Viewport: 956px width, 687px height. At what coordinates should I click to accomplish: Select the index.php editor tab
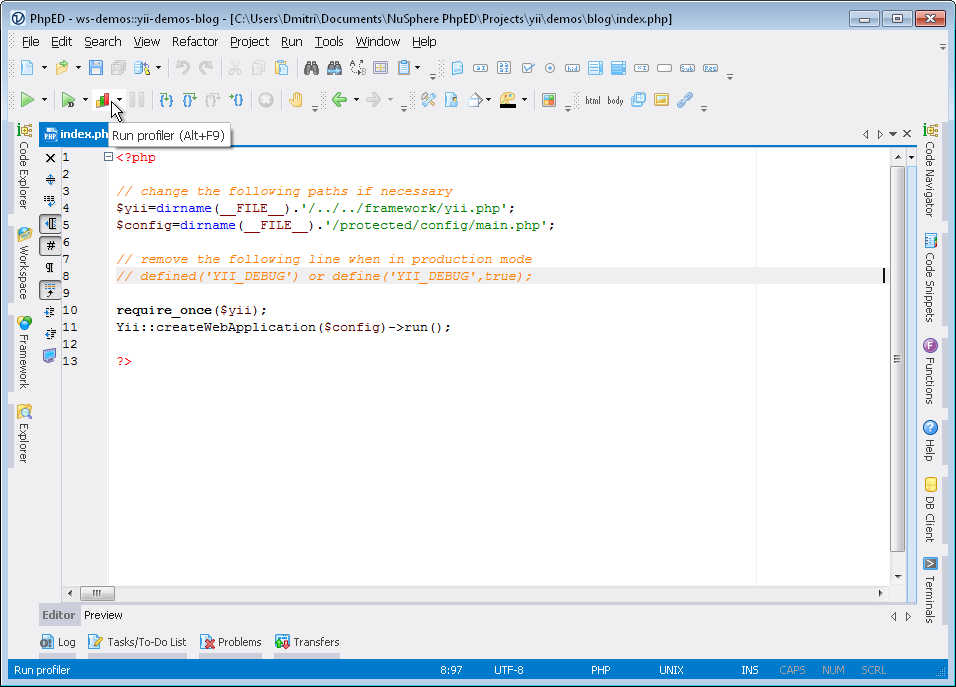pyautogui.click(x=74, y=134)
